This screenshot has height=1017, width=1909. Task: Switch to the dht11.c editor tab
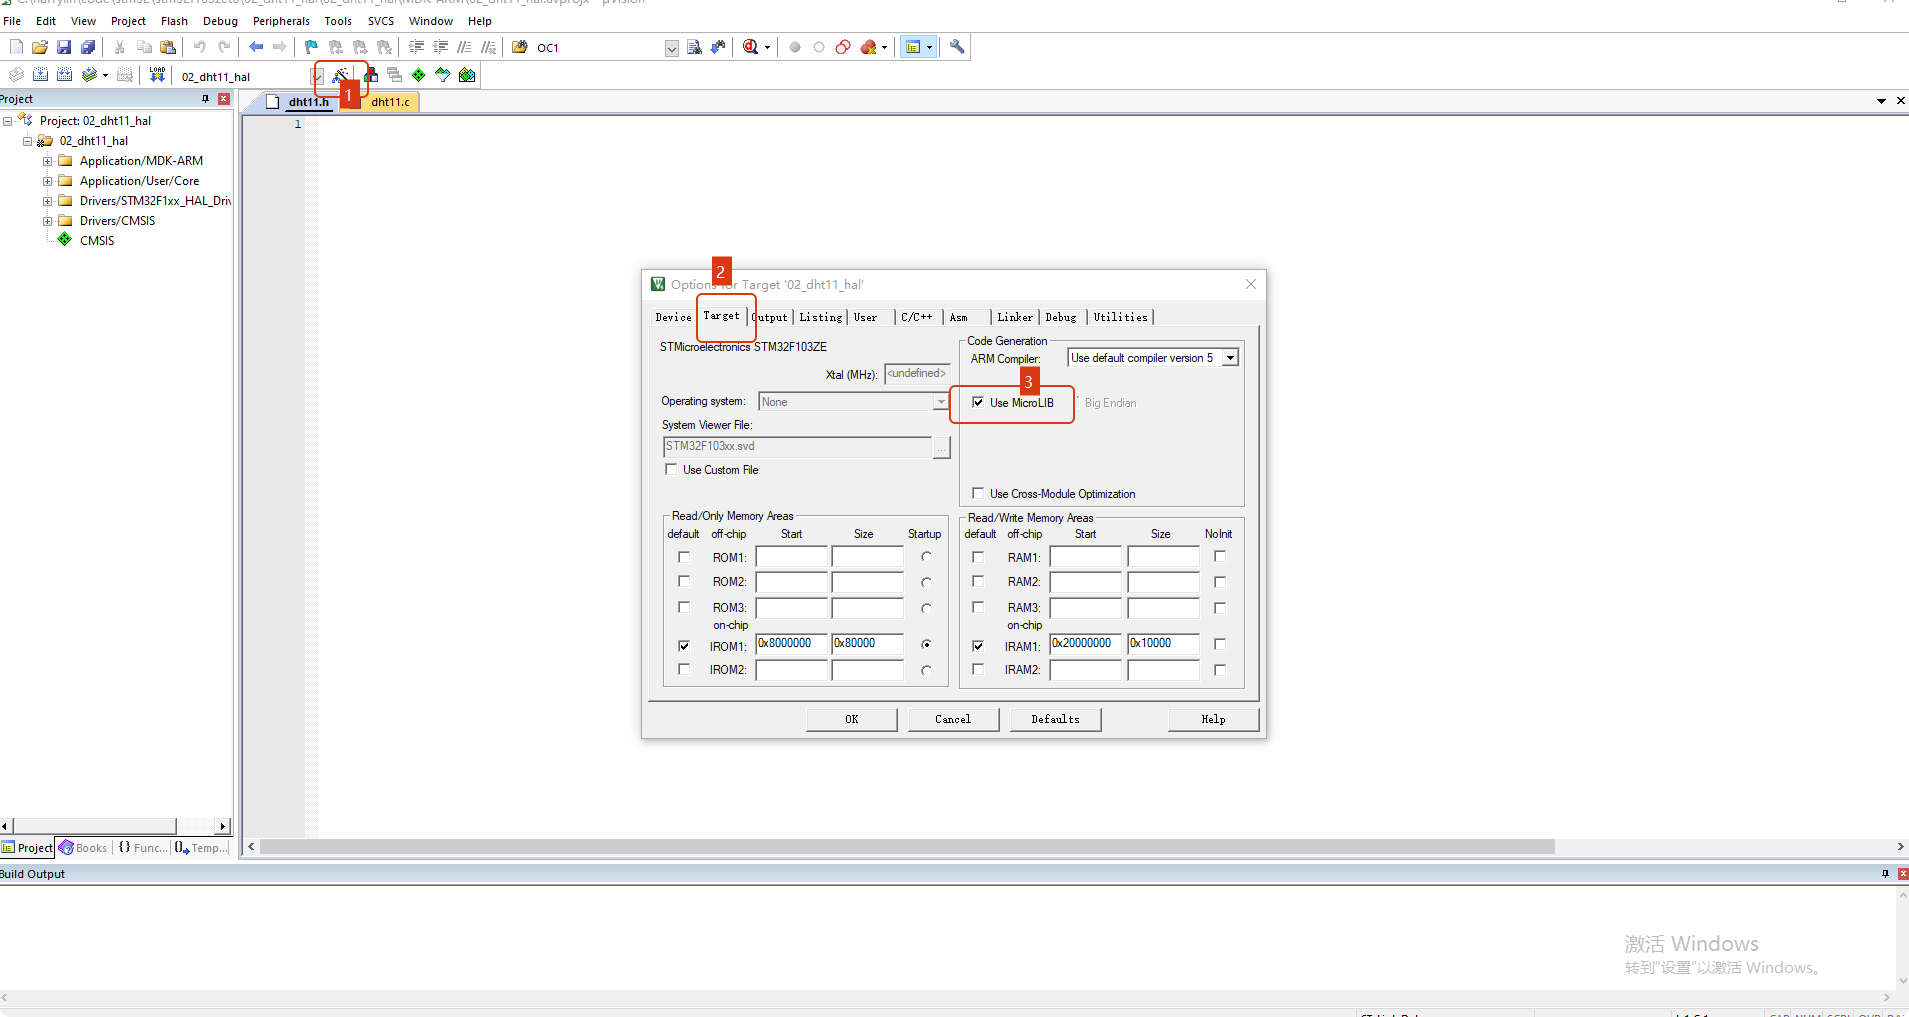coord(390,102)
